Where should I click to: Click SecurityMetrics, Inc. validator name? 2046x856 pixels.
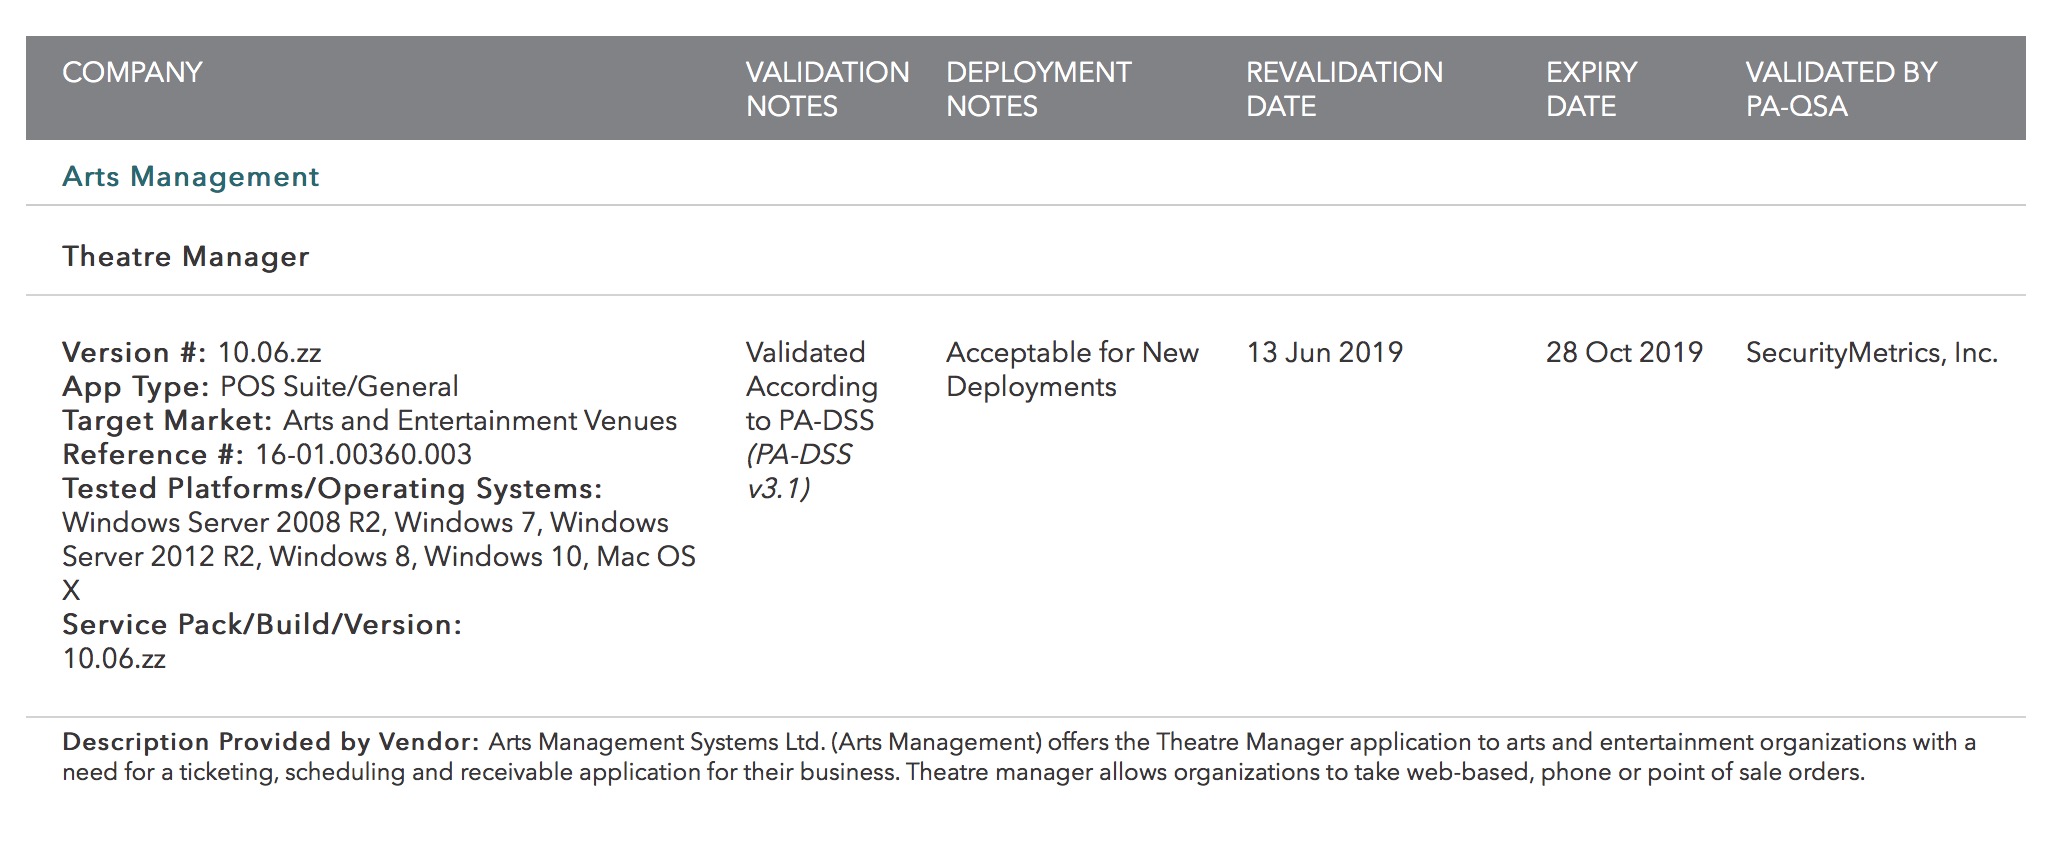point(1871,353)
